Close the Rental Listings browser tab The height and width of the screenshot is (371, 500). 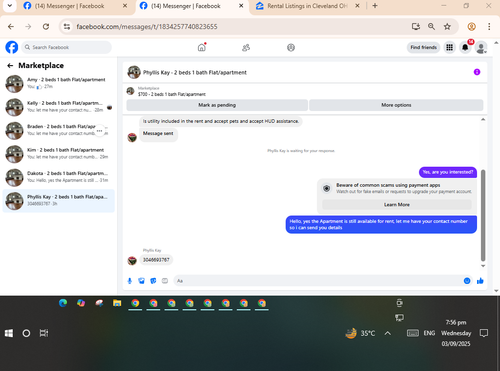(x=357, y=6)
